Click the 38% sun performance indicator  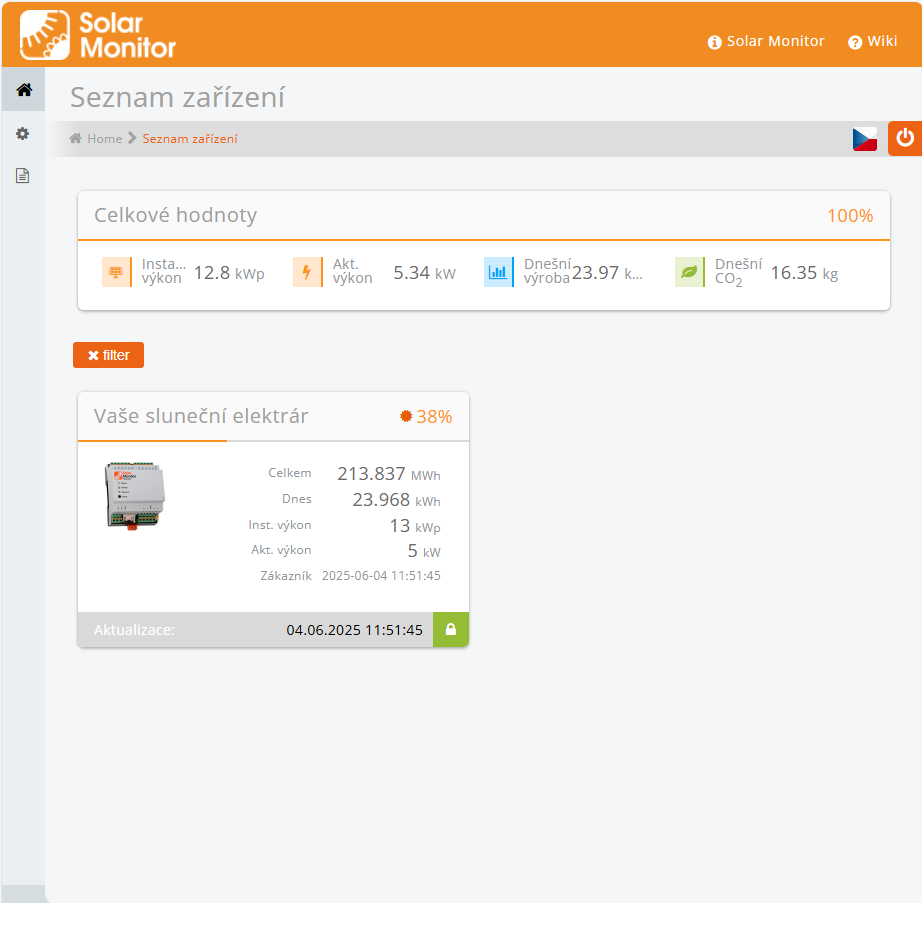coord(426,417)
